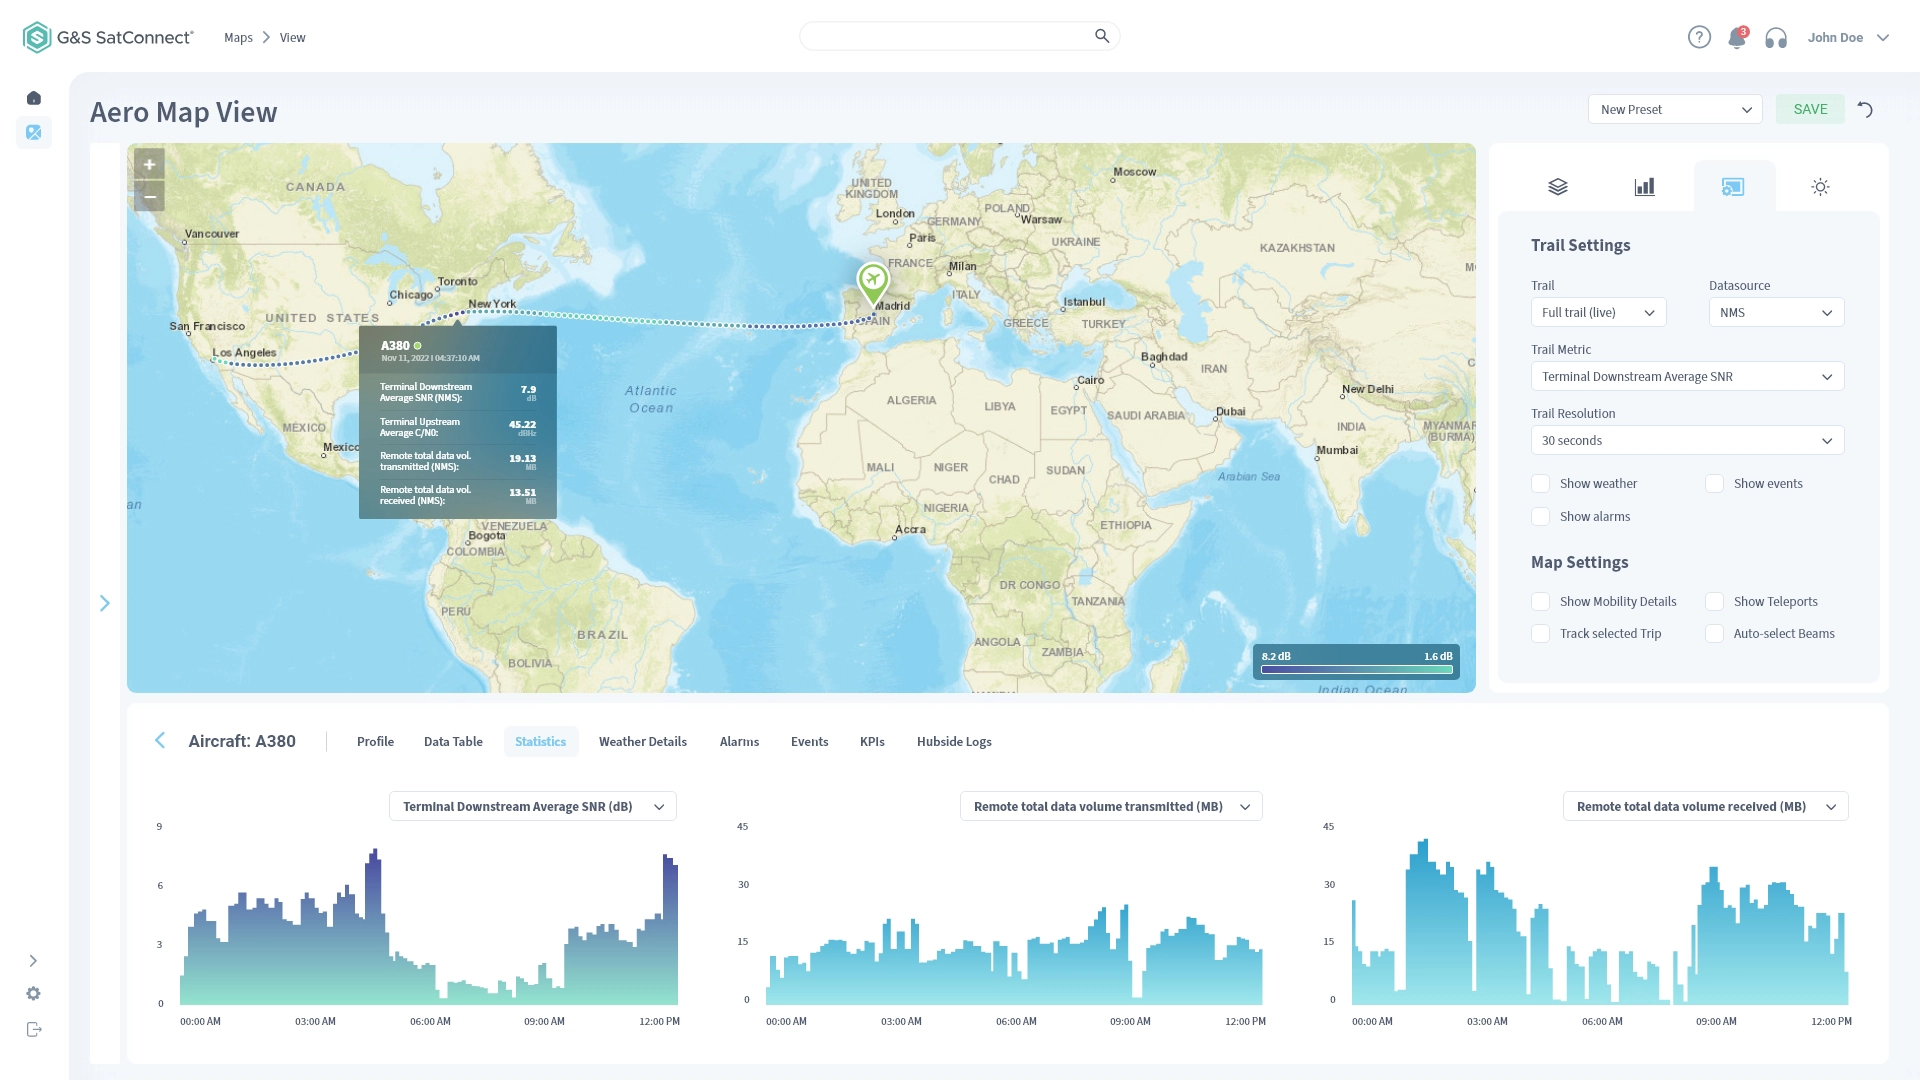
Task: Switch to the Weather Details tab
Action: click(643, 741)
